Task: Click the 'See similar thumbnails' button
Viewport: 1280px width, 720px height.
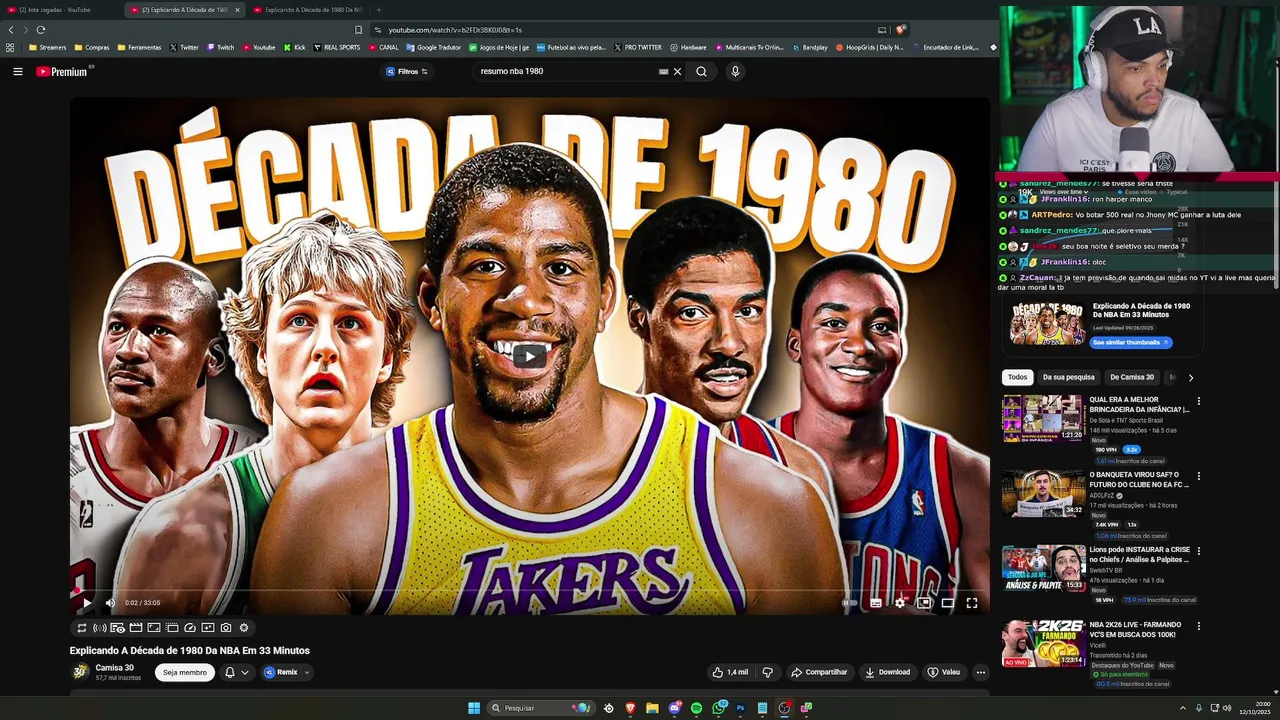Action: (1130, 342)
